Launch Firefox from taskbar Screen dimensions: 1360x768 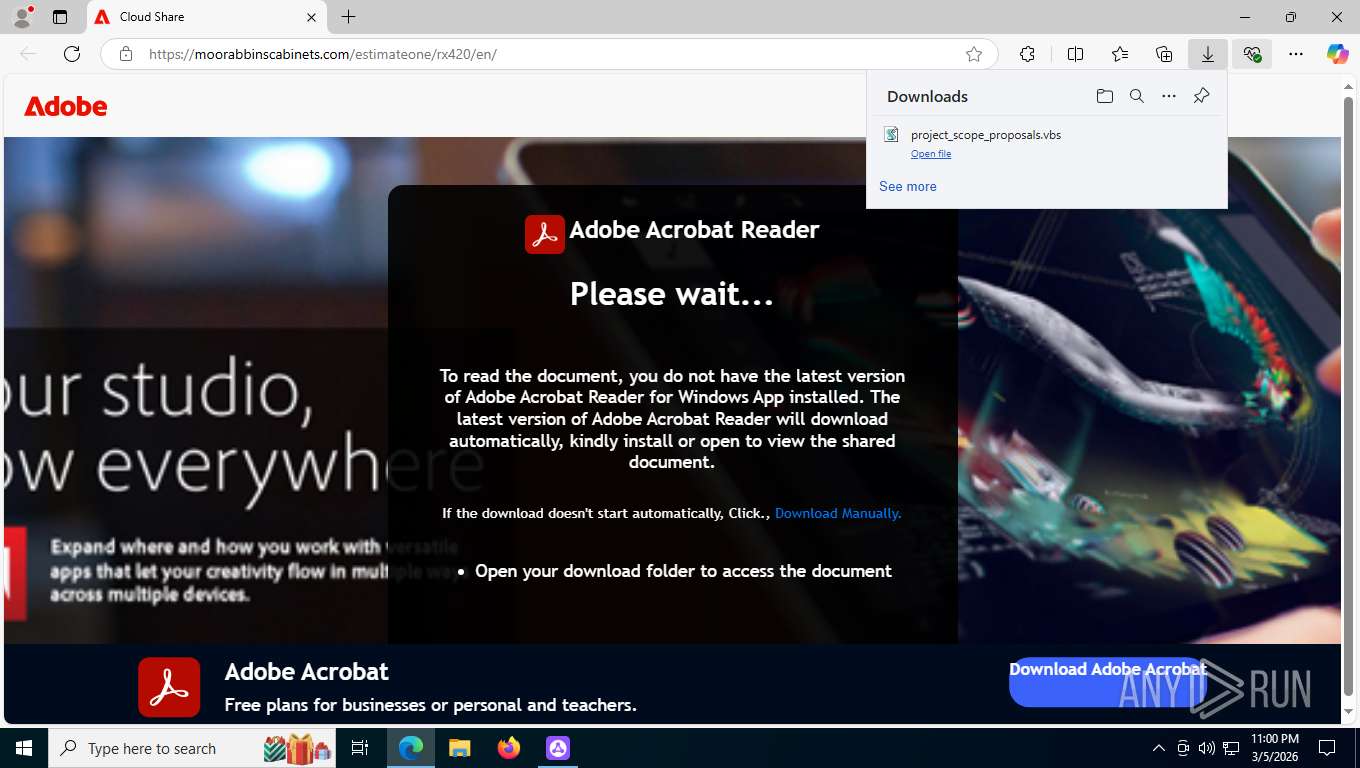point(509,748)
